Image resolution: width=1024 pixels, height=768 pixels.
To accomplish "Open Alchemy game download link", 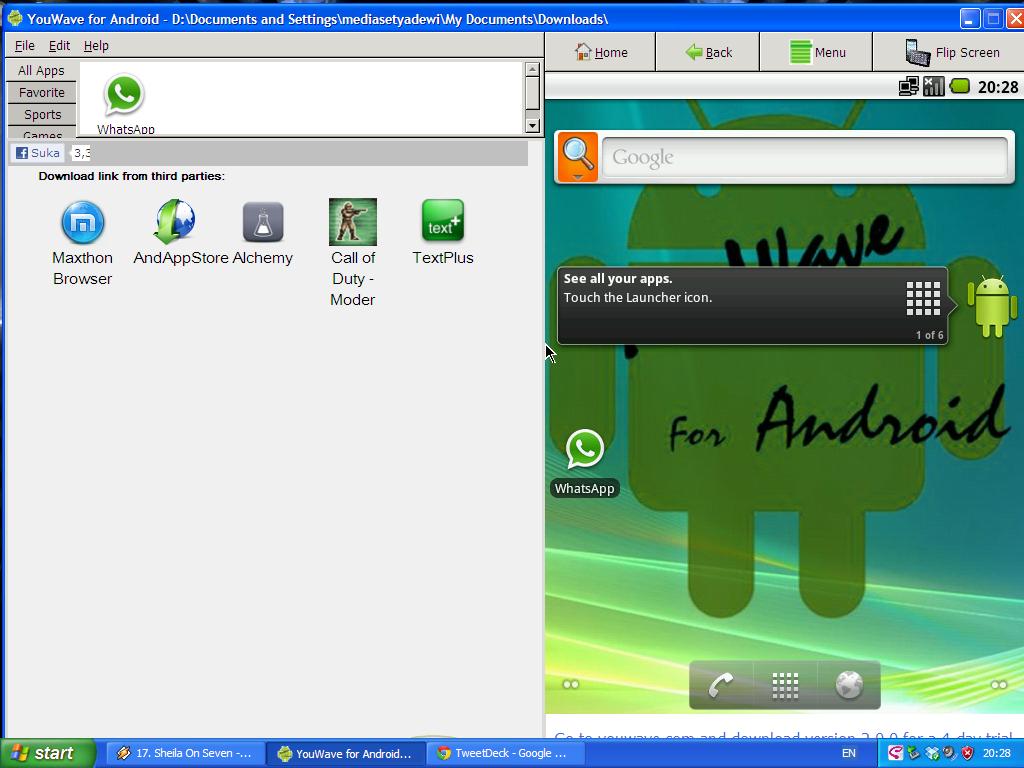I will (263, 222).
